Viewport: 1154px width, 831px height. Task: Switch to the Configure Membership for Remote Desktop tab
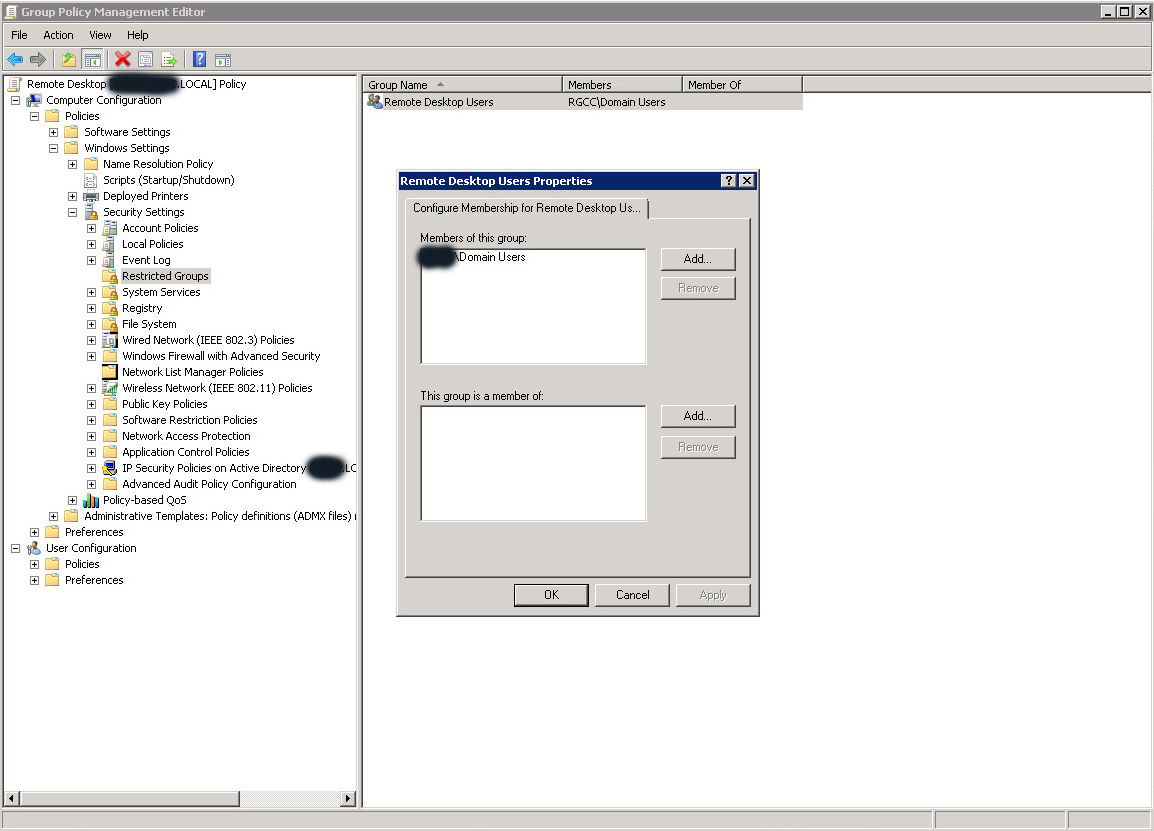(x=528, y=209)
